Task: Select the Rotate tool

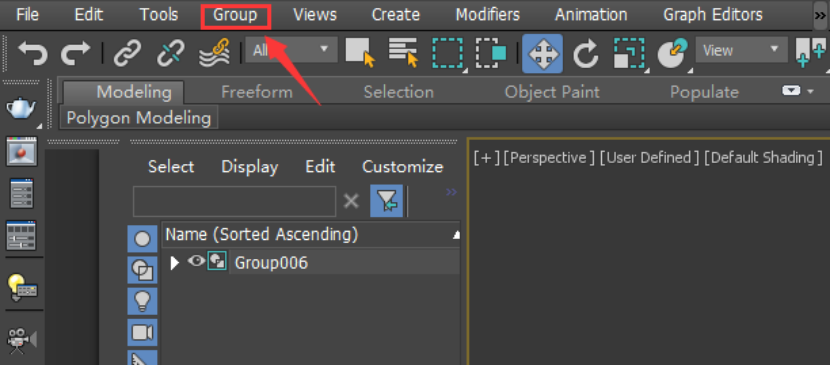Action: (x=585, y=53)
